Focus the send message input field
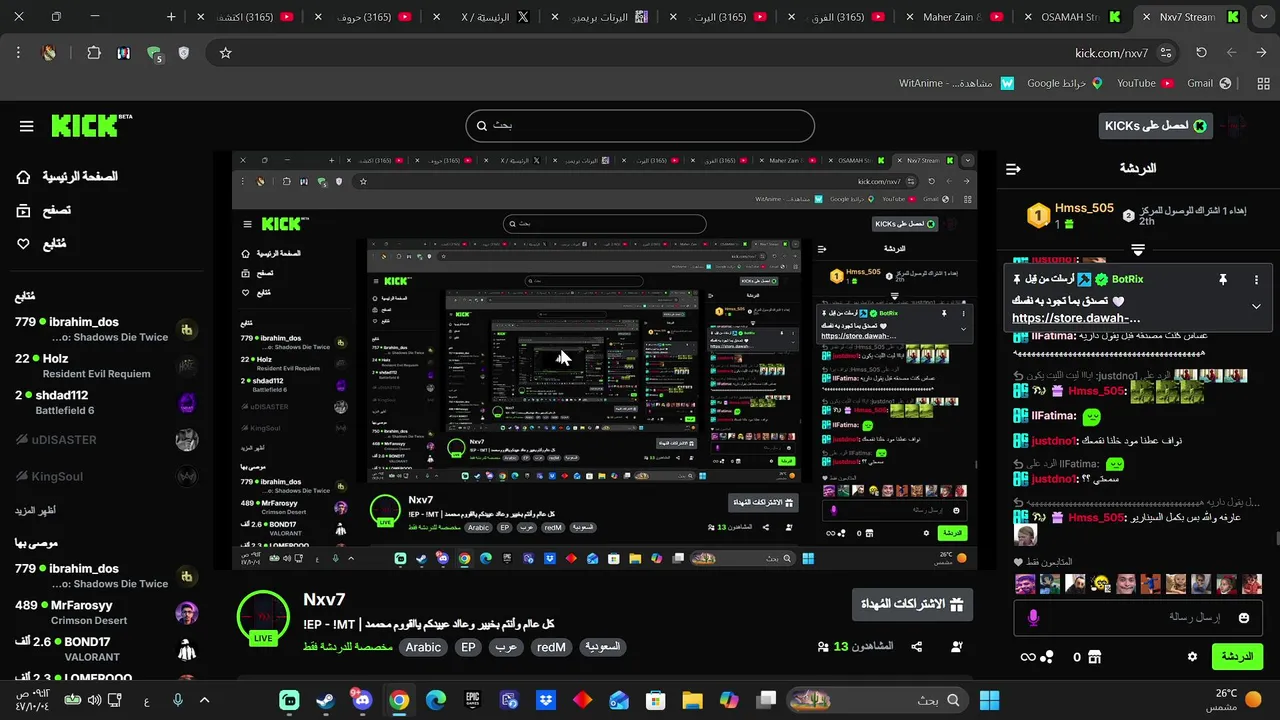This screenshot has width=1280, height=720. [1136, 618]
